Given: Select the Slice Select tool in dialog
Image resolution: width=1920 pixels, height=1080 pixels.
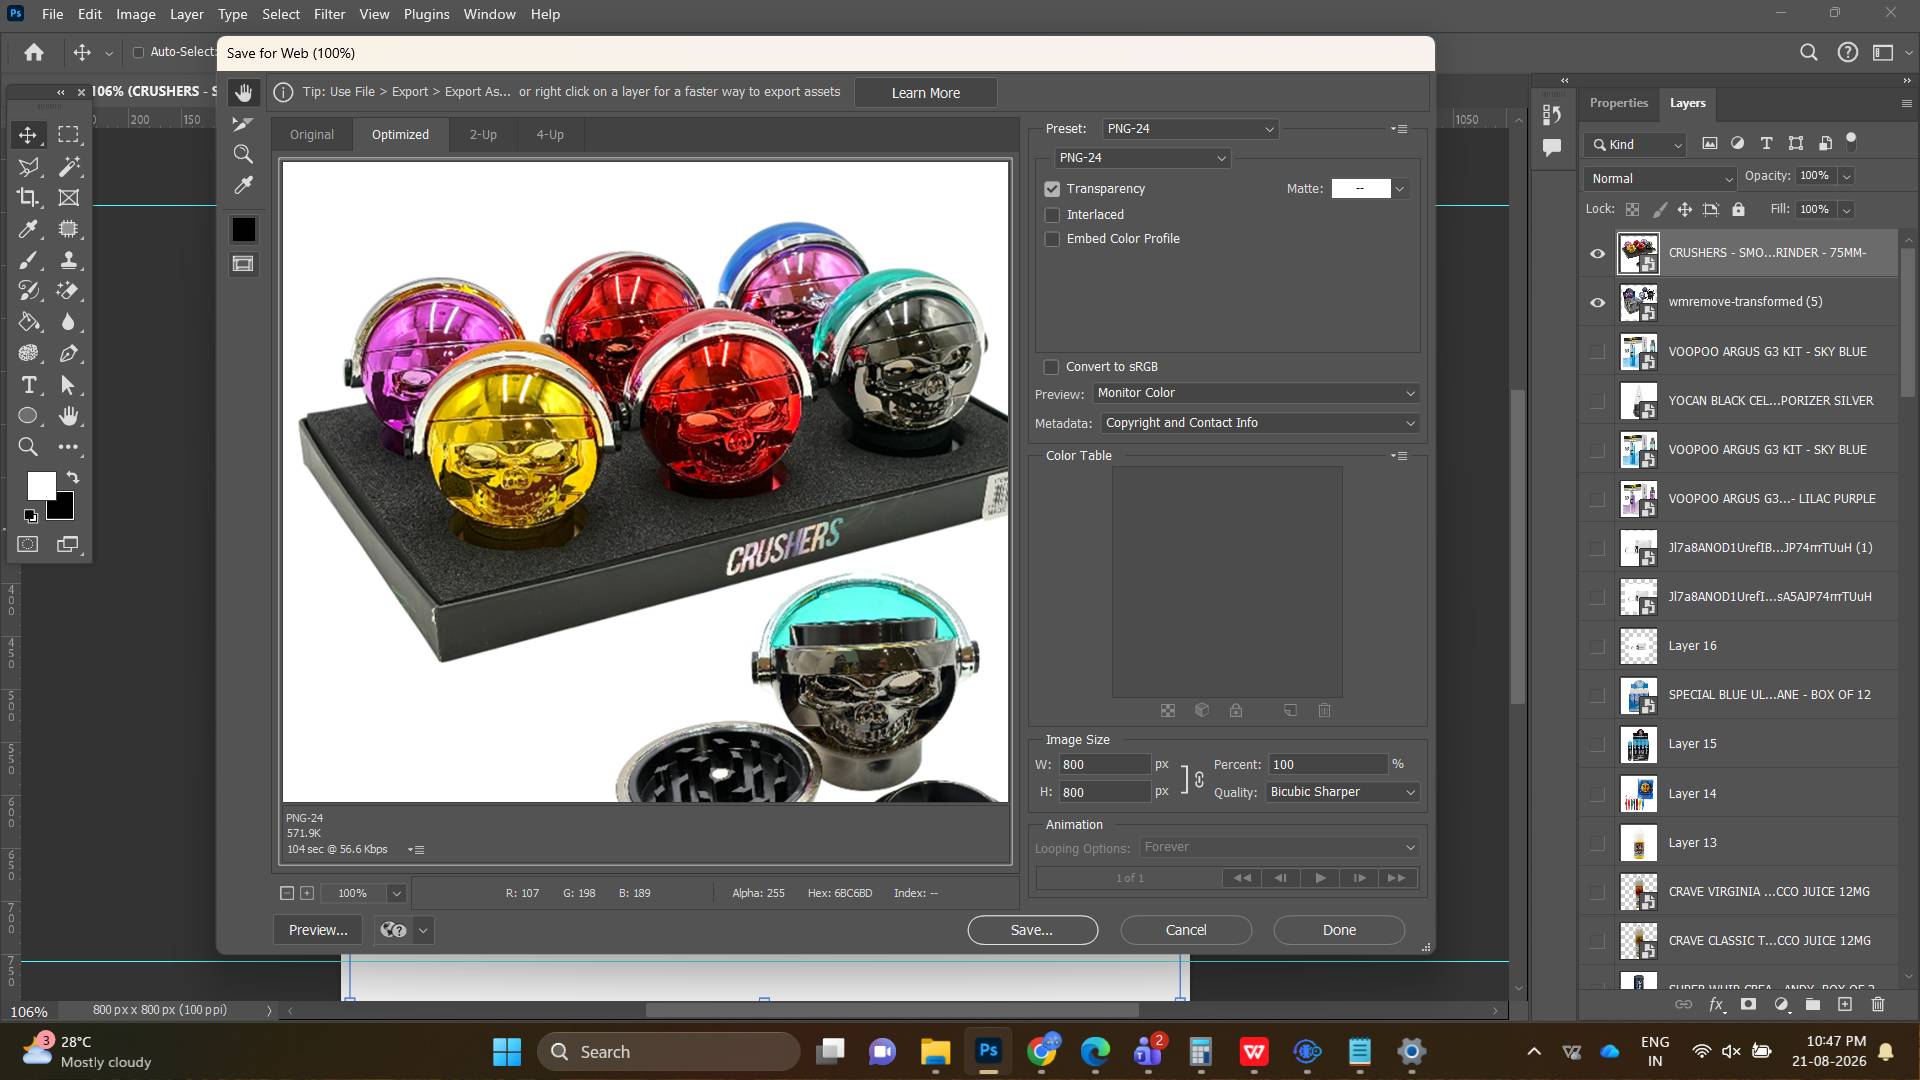Looking at the screenshot, I should click(243, 124).
